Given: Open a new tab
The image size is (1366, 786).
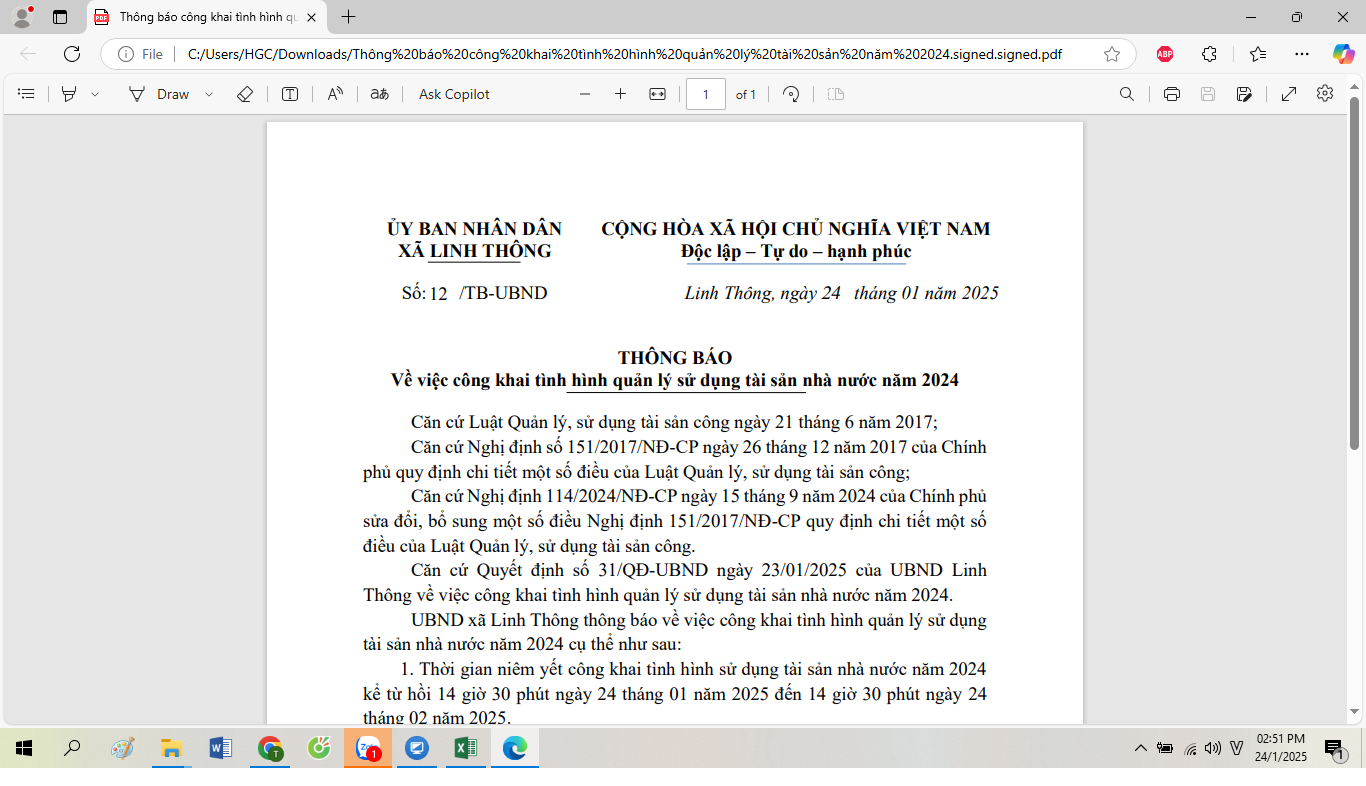Looking at the screenshot, I should click(x=348, y=17).
